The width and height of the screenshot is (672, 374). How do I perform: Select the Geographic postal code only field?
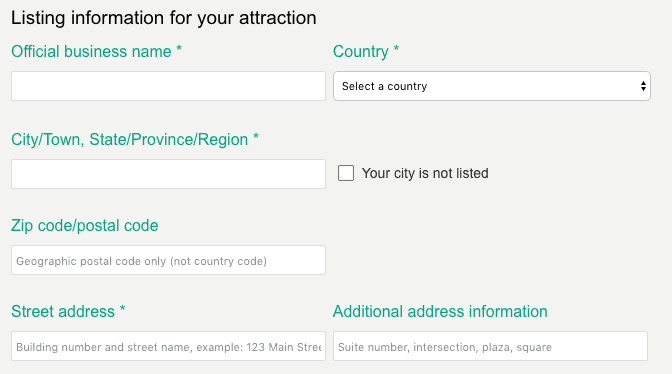[x=168, y=260]
